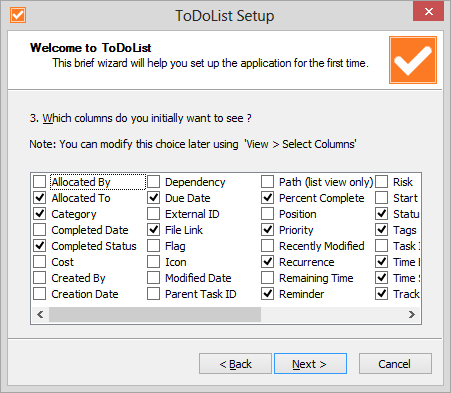Enable the Recently Modified column

coord(268,246)
